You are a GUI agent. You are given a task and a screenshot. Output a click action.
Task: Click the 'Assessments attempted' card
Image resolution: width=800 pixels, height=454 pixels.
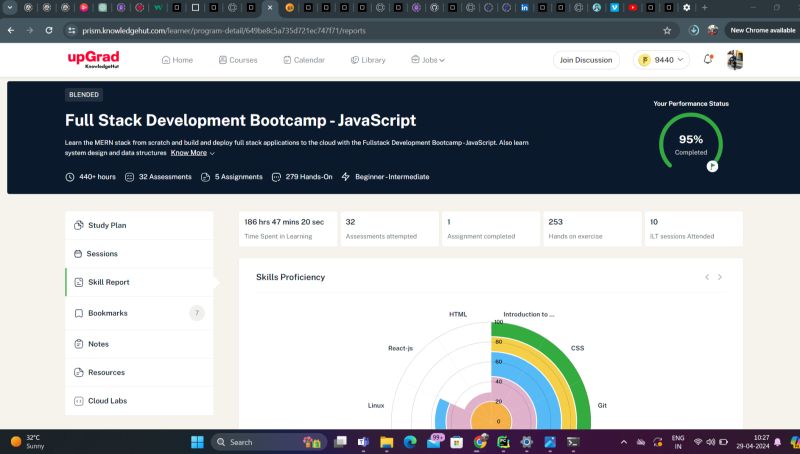pos(389,229)
